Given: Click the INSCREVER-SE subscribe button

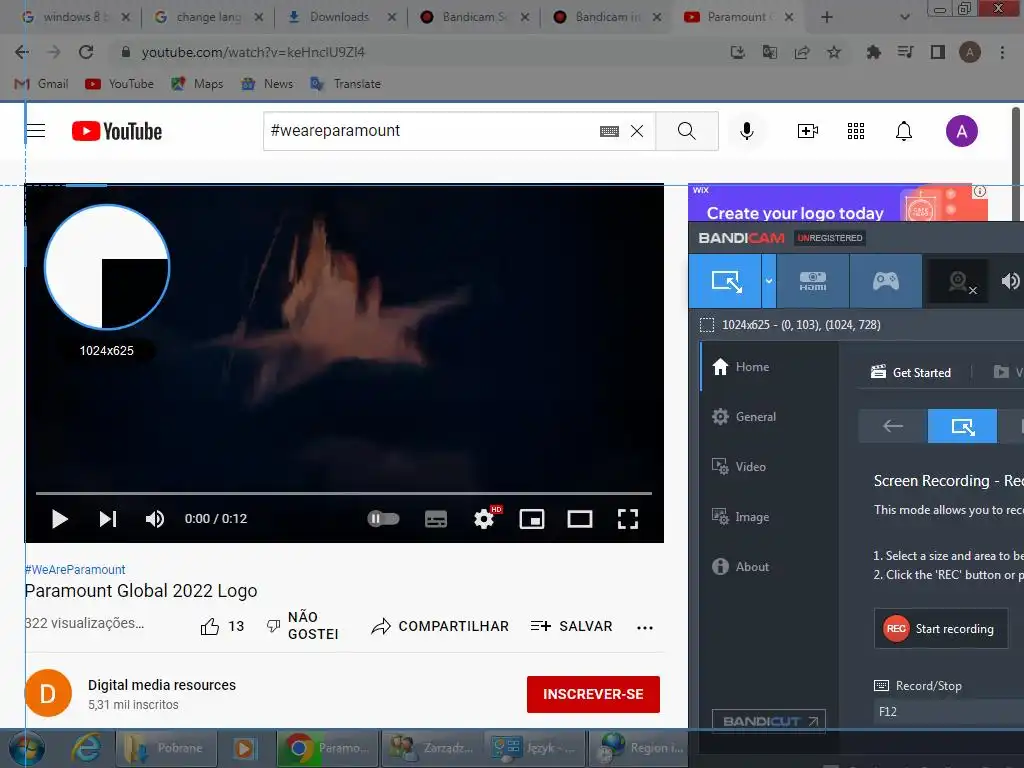Looking at the screenshot, I should click(x=593, y=694).
